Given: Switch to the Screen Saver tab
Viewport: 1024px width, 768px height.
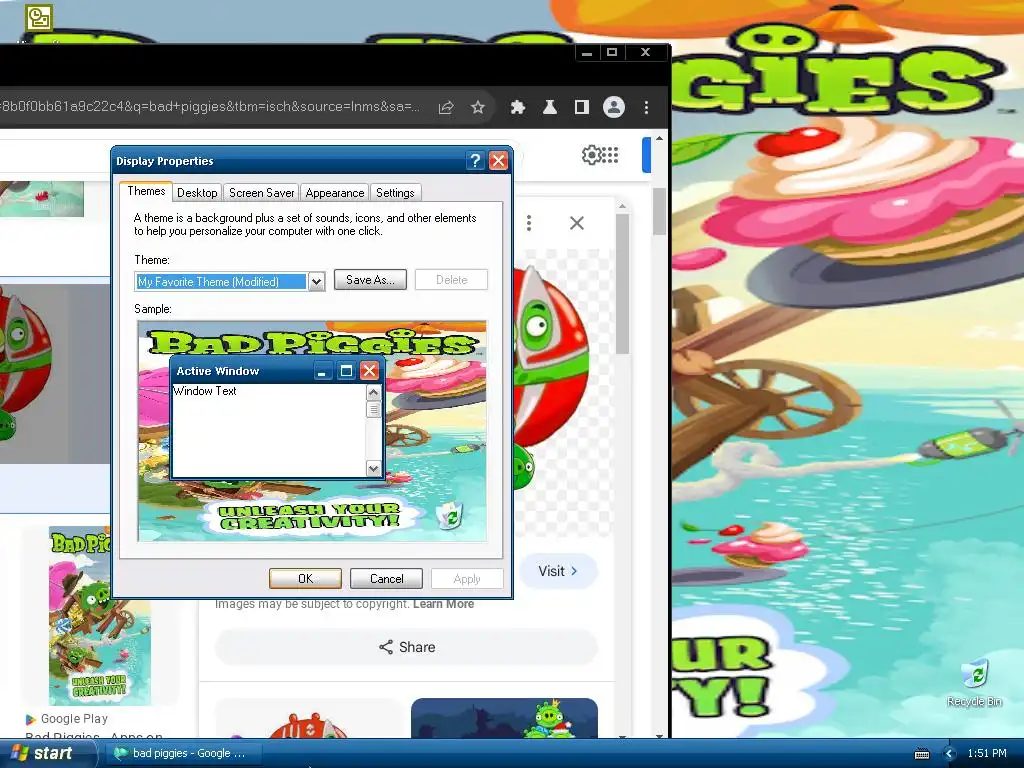Looking at the screenshot, I should click(x=261, y=193).
